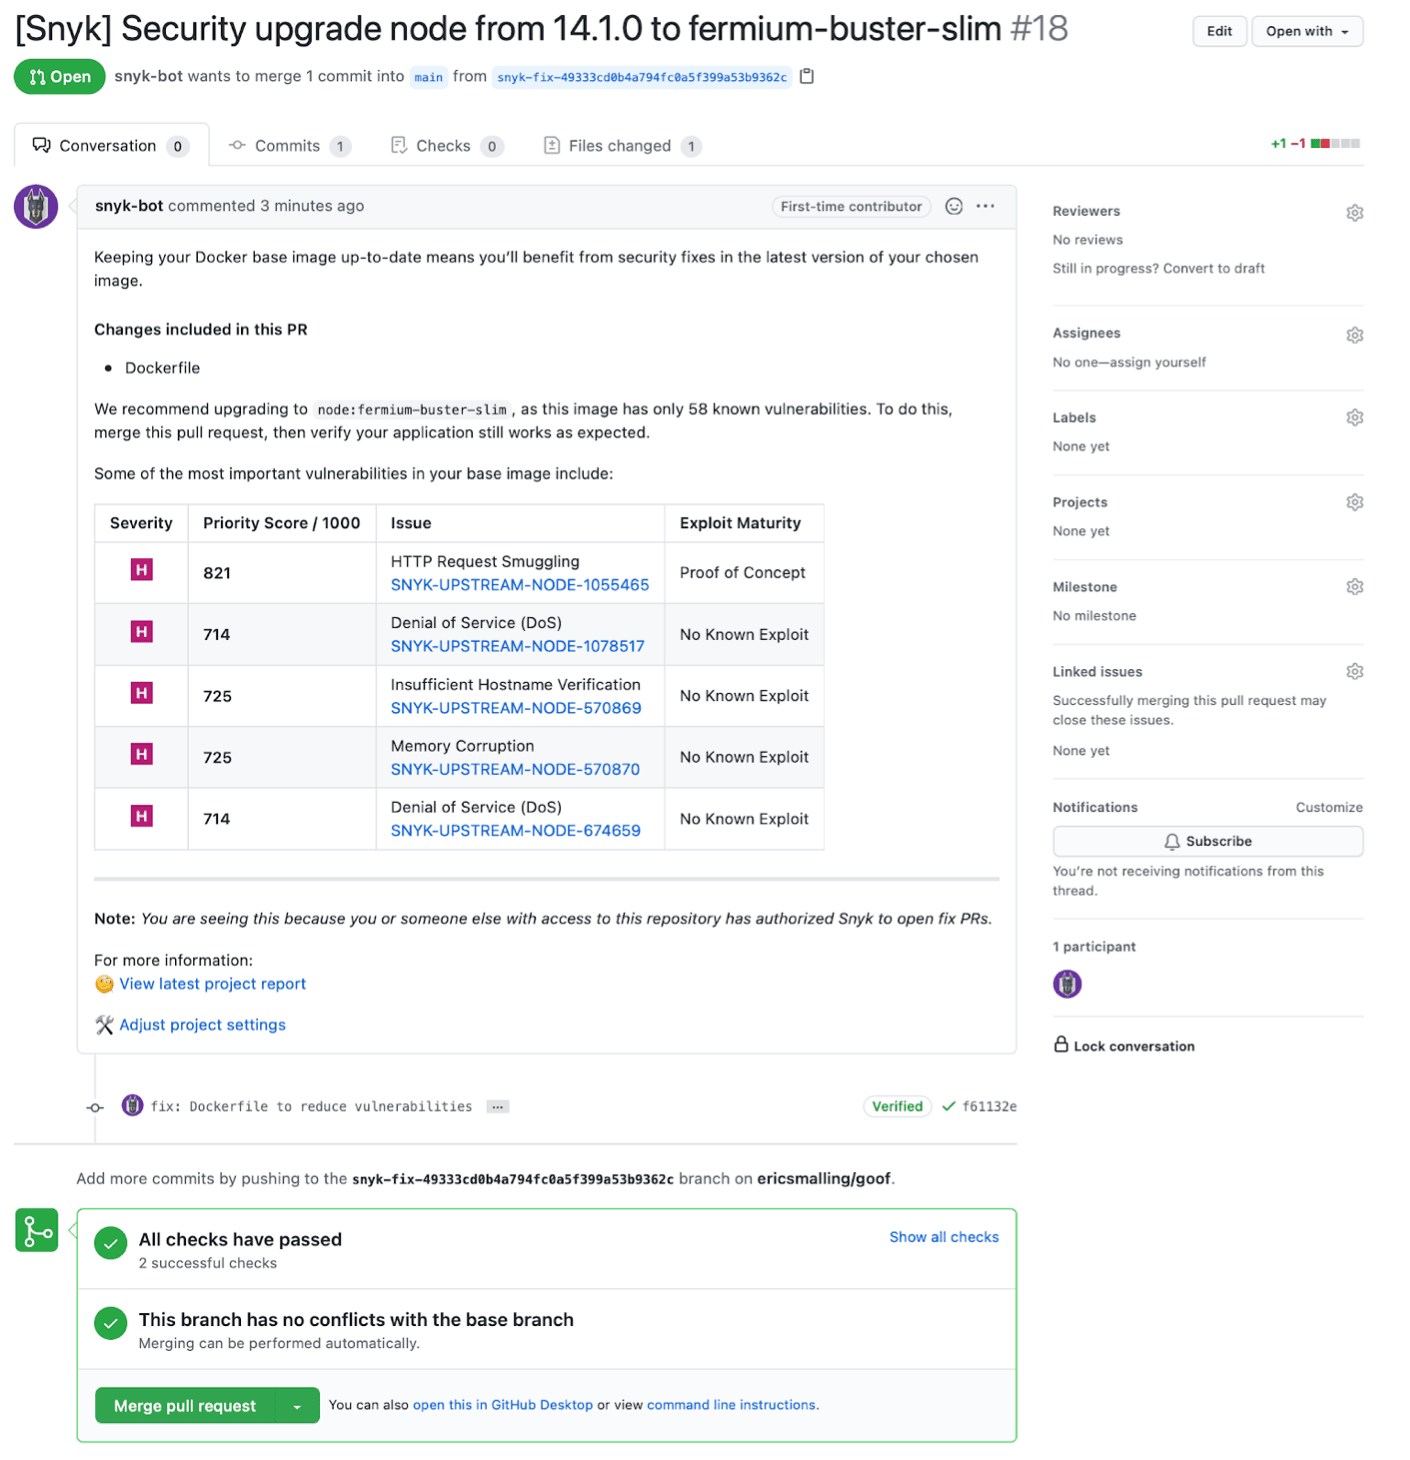The width and height of the screenshot is (1410, 1460).
Task: Click the green merge status icon
Action: click(36, 1230)
